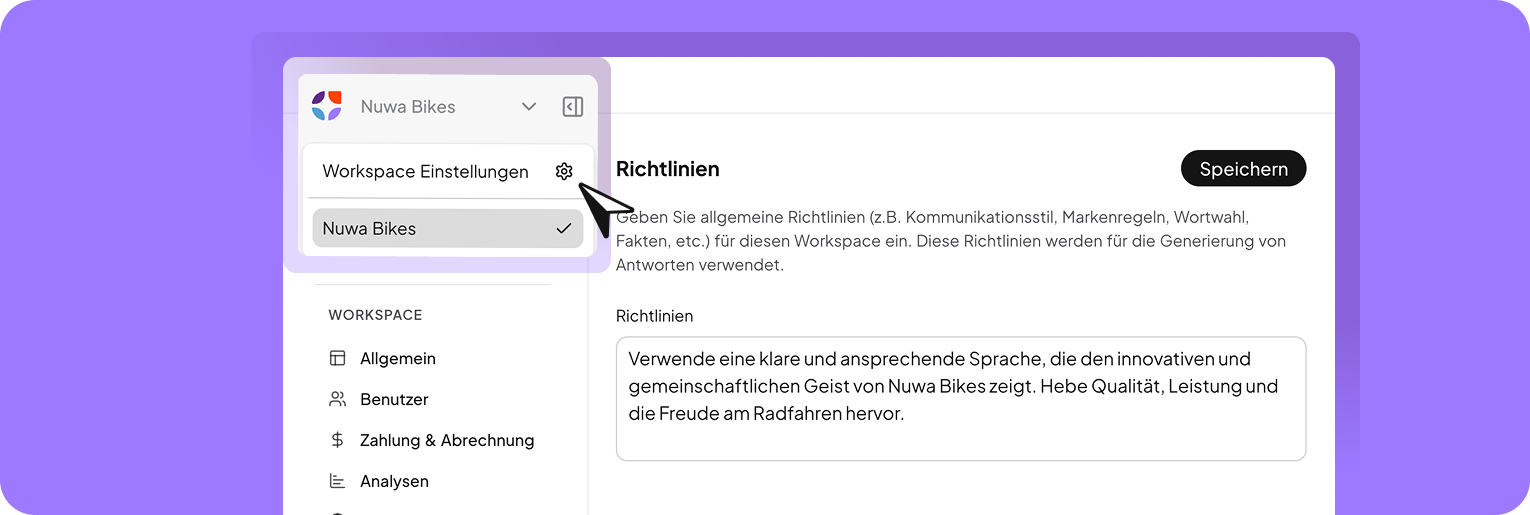
Task: Click inside the Richtlinien text area
Action: click(x=961, y=399)
